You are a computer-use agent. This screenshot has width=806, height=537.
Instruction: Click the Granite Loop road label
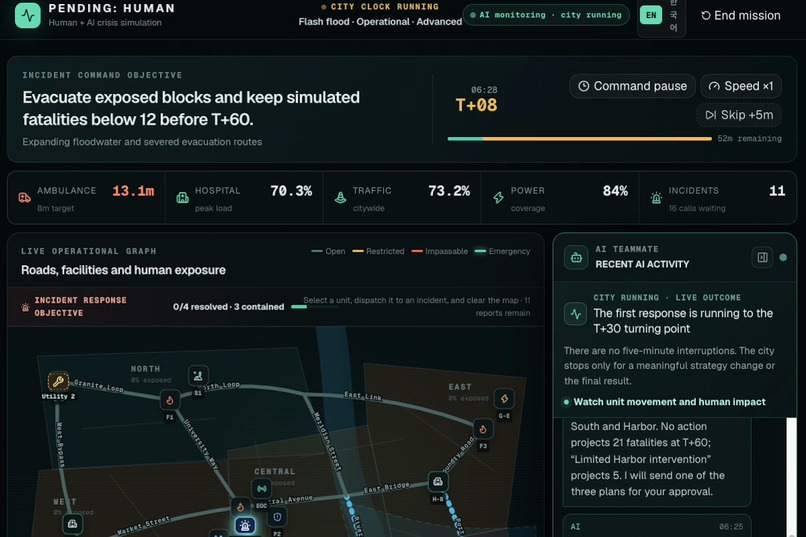(x=99, y=385)
